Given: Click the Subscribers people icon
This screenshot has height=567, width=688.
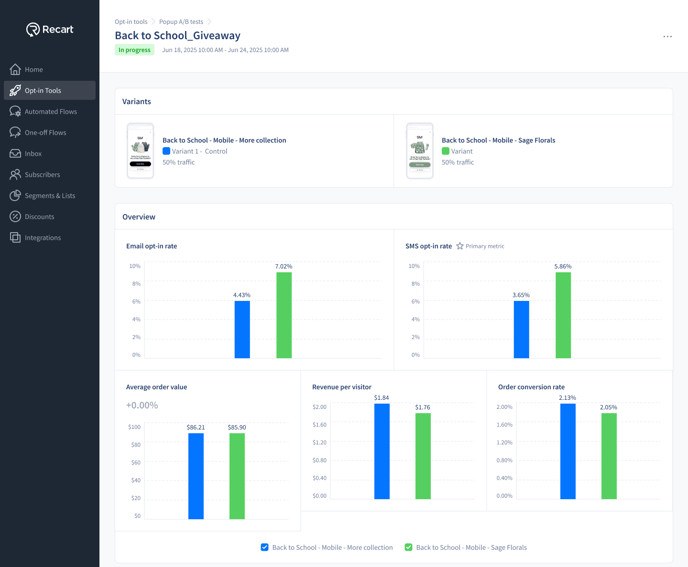Looking at the screenshot, I should pyautogui.click(x=15, y=175).
